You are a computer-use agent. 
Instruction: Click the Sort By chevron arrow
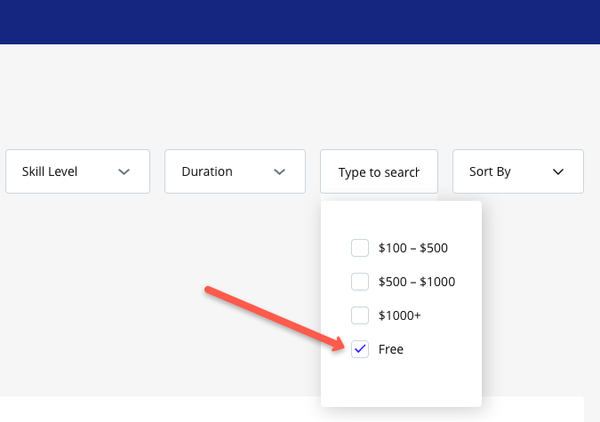point(558,172)
